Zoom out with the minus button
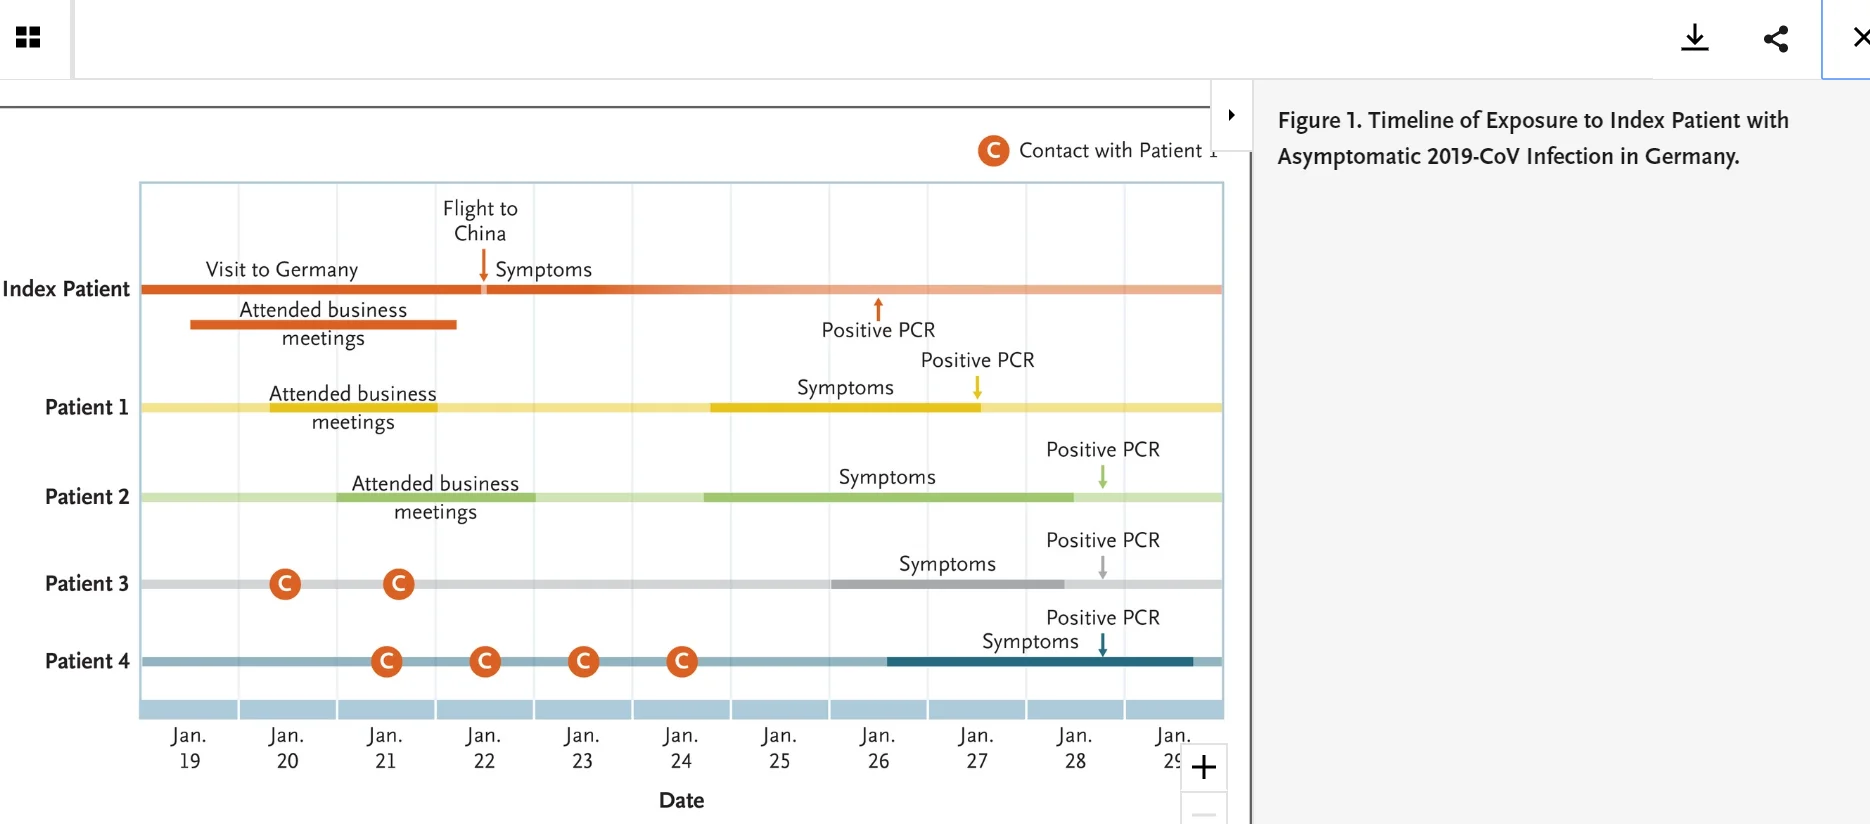The image size is (1870, 824). [1204, 812]
